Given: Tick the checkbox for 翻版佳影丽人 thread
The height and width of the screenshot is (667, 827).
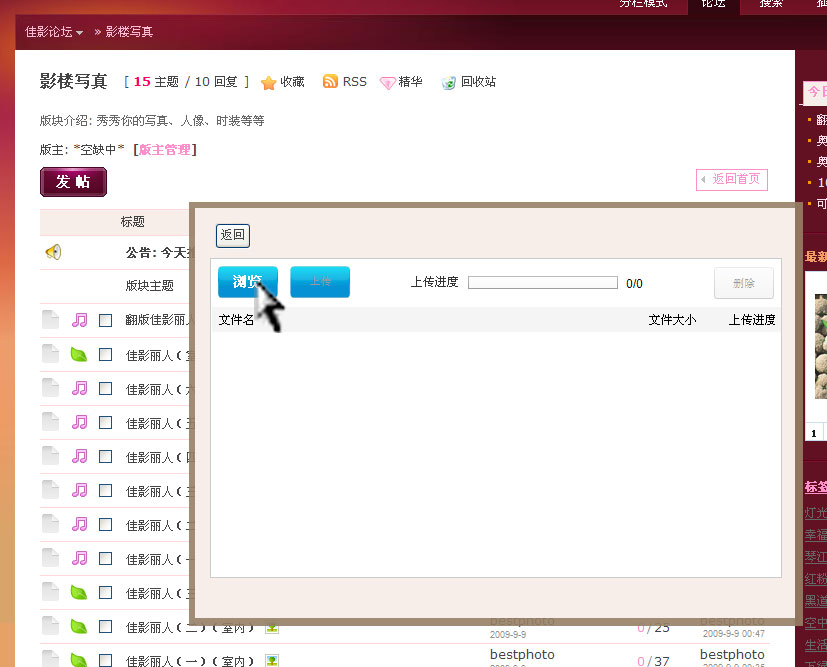Looking at the screenshot, I should (106, 320).
